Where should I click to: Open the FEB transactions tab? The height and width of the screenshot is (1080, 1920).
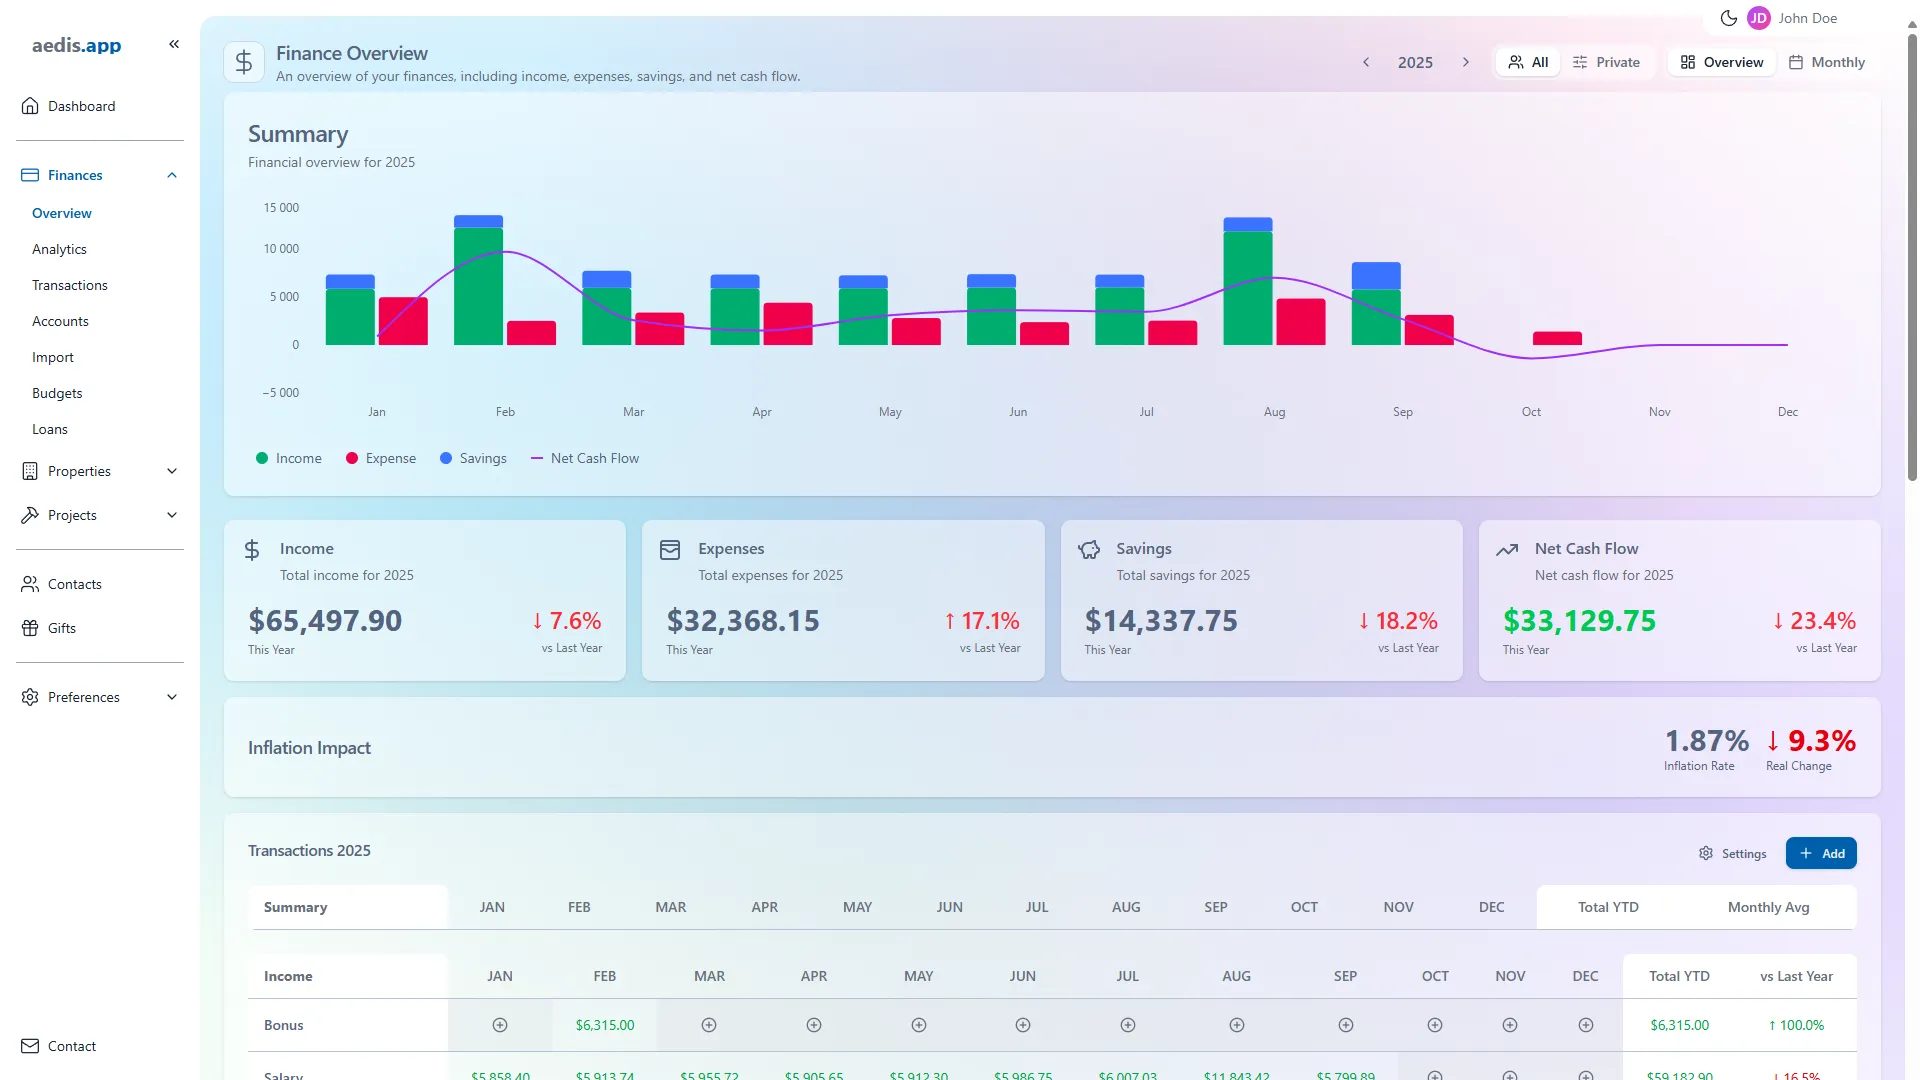pos(579,907)
